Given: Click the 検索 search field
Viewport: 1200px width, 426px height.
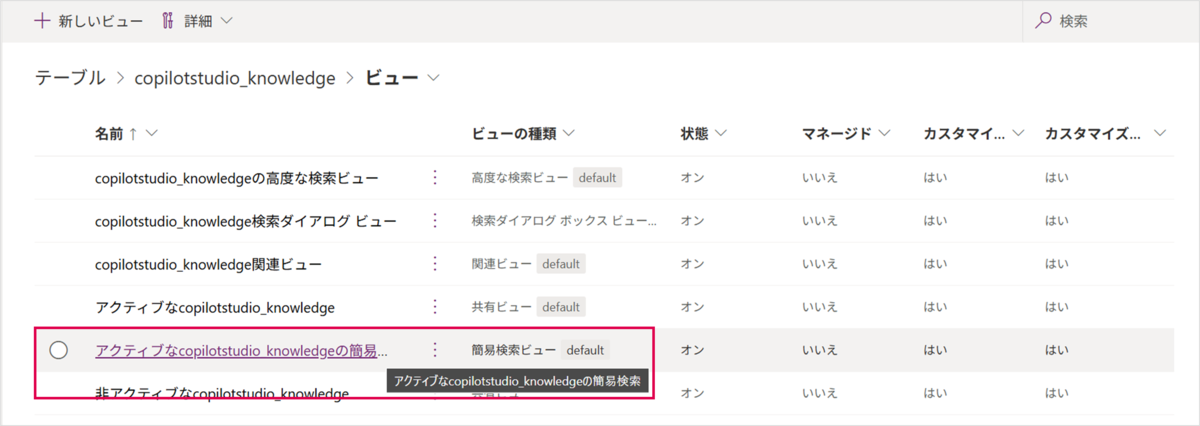Looking at the screenshot, I should pyautogui.click(x=1110, y=20).
